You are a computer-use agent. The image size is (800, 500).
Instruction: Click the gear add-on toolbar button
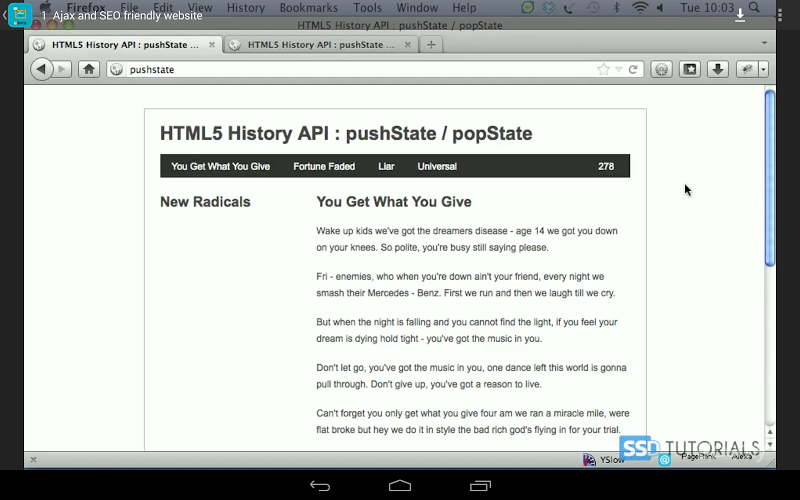[662, 69]
